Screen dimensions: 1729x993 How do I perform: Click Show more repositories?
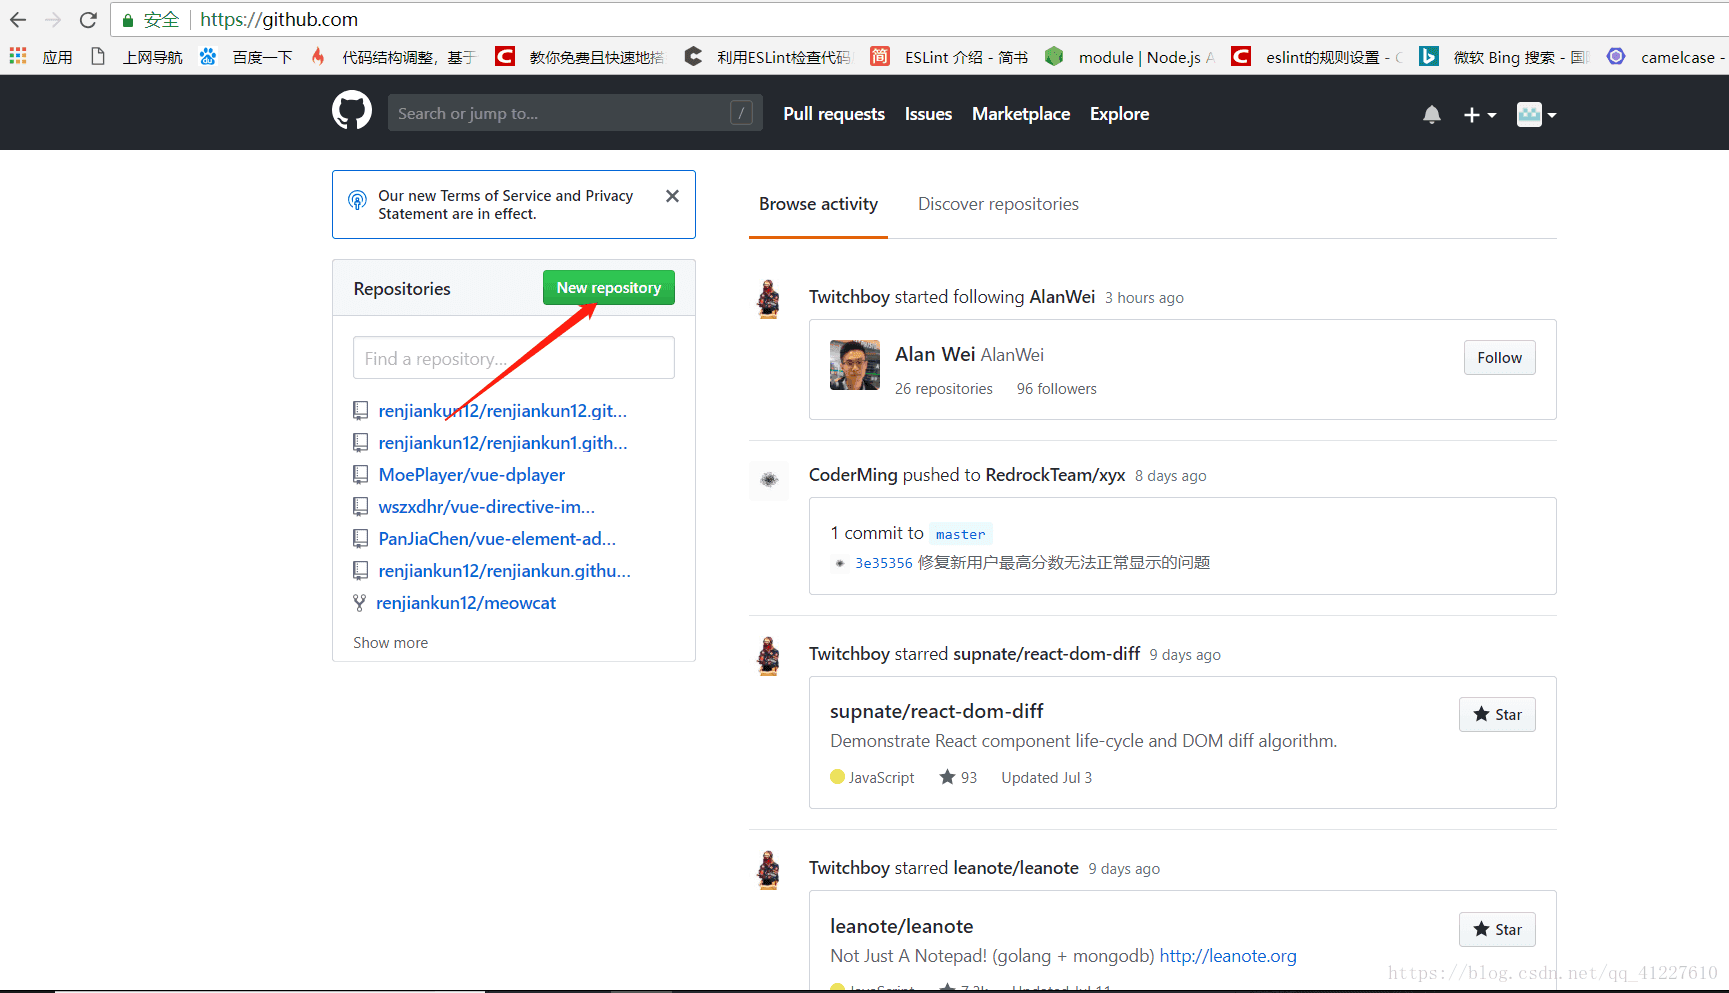point(390,643)
